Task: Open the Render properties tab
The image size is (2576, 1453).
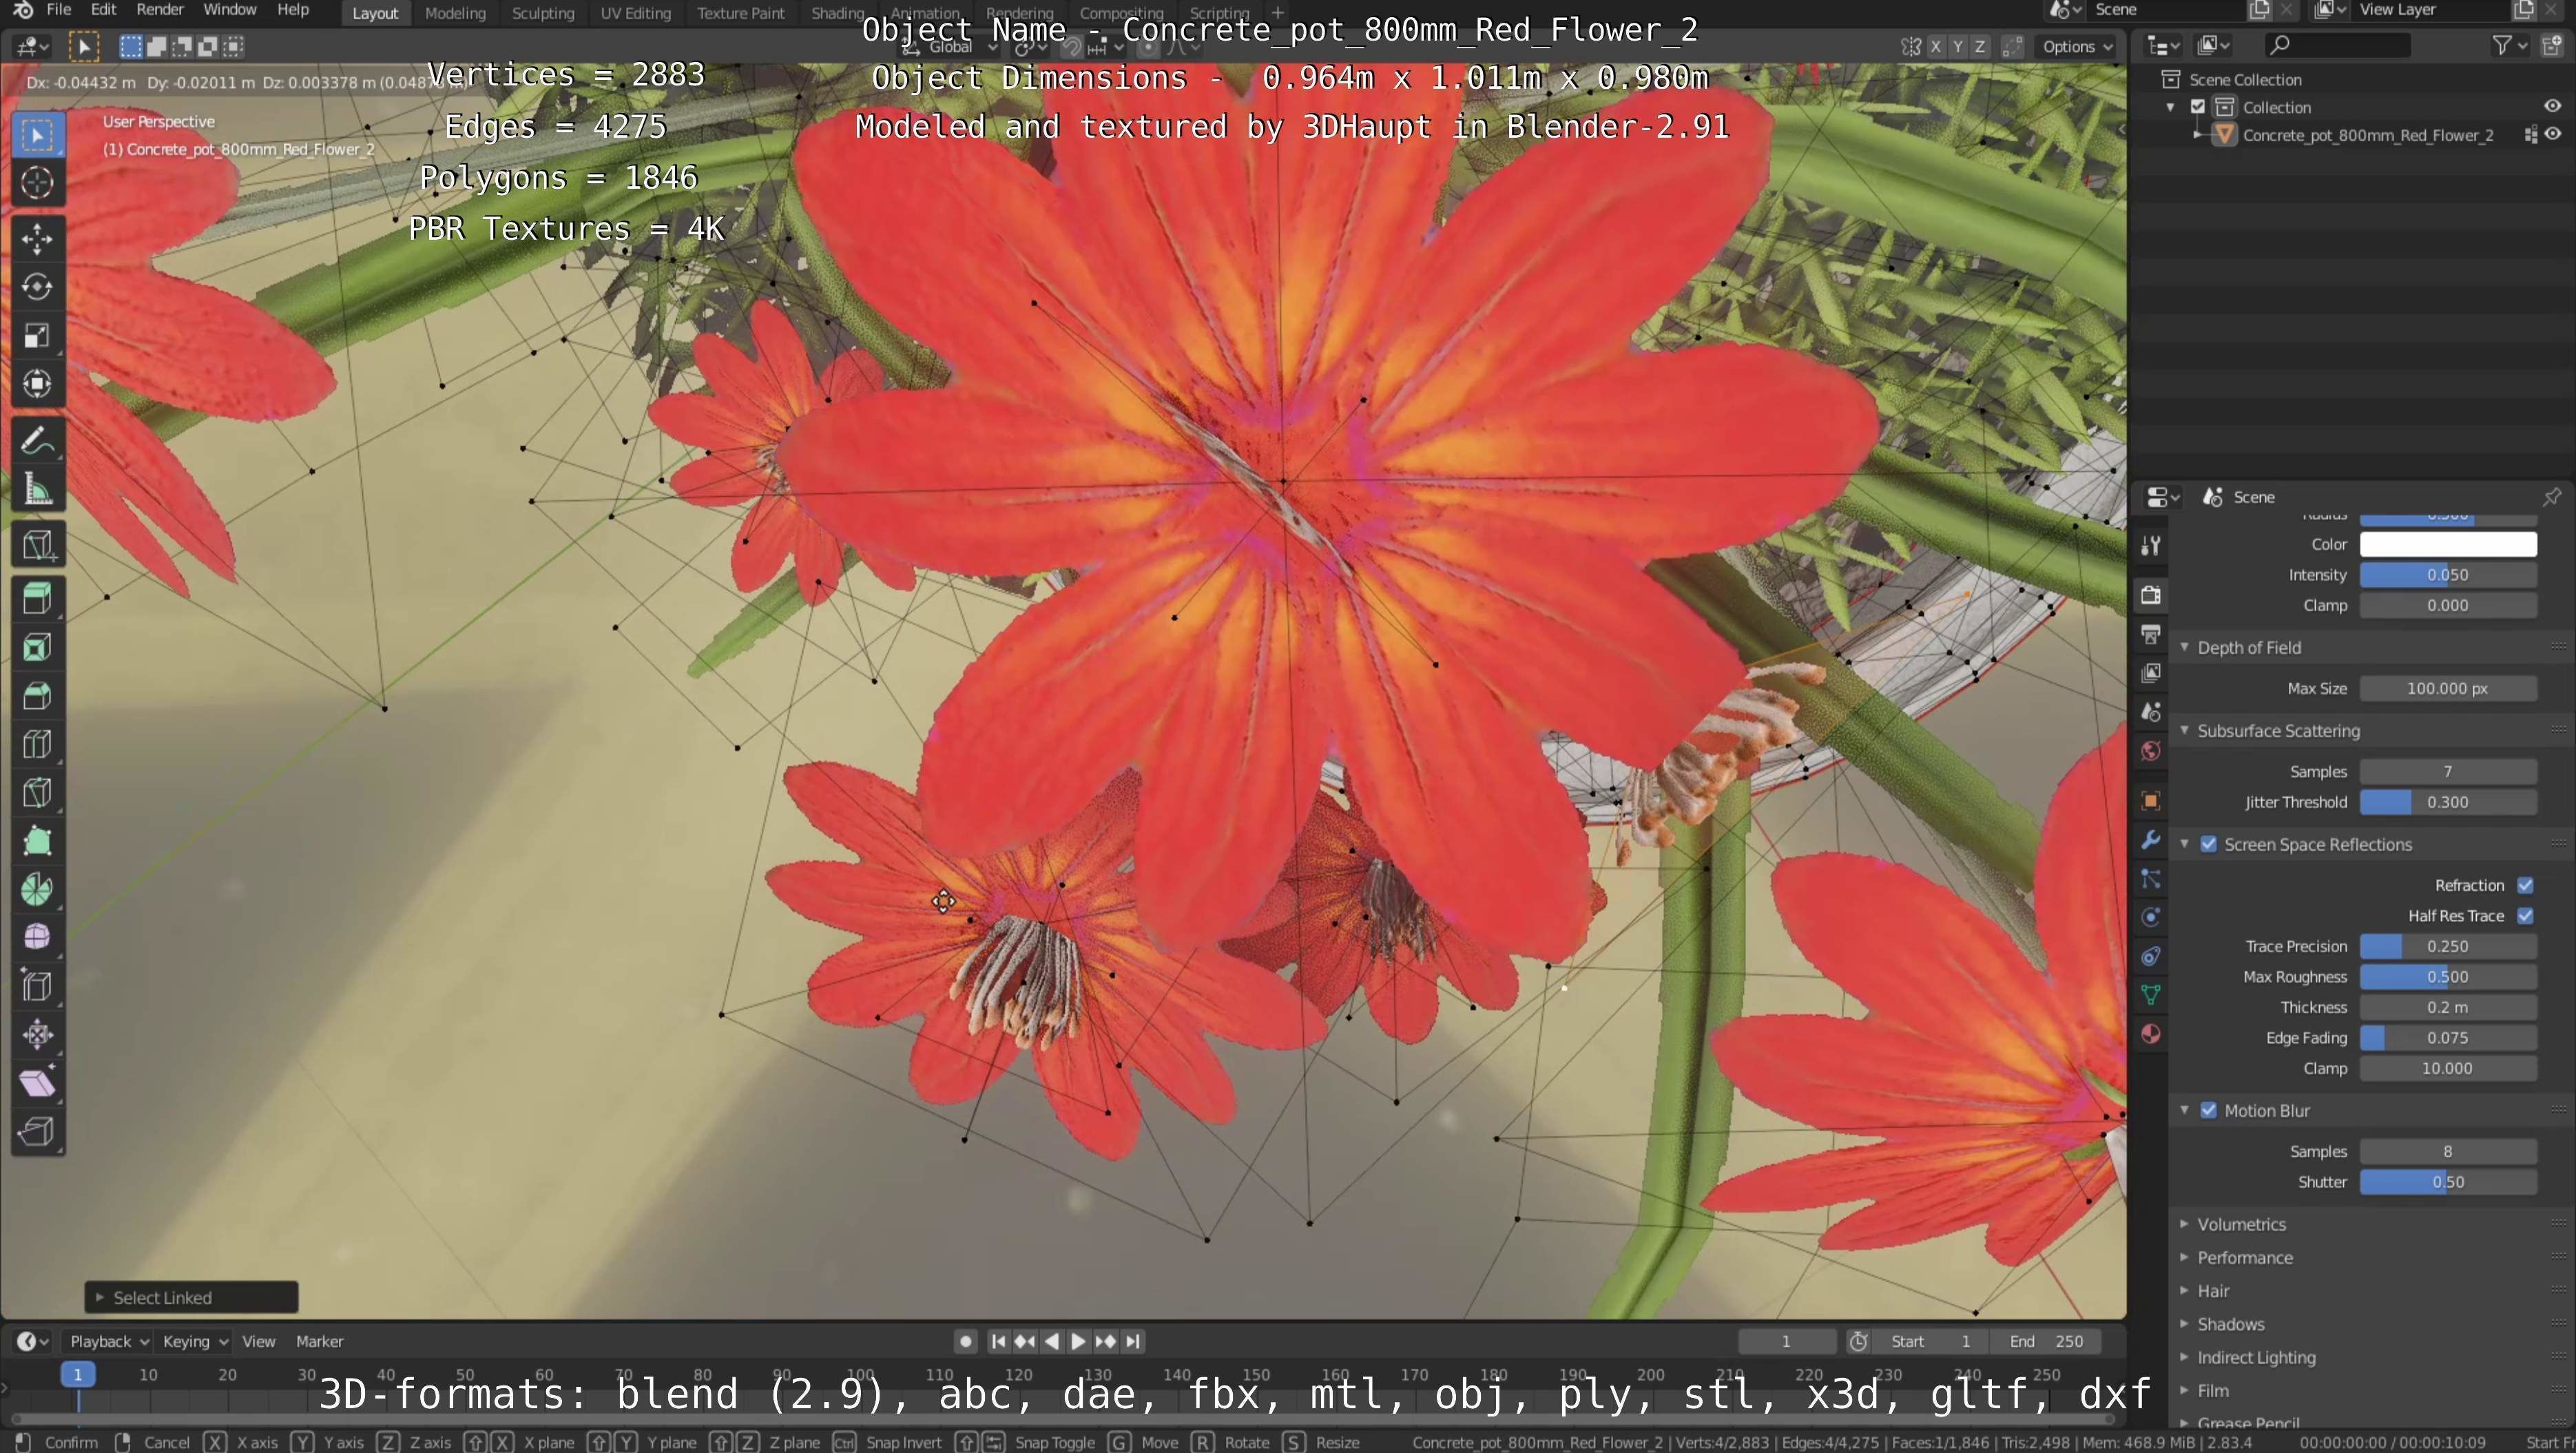Action: point(2151,595)
